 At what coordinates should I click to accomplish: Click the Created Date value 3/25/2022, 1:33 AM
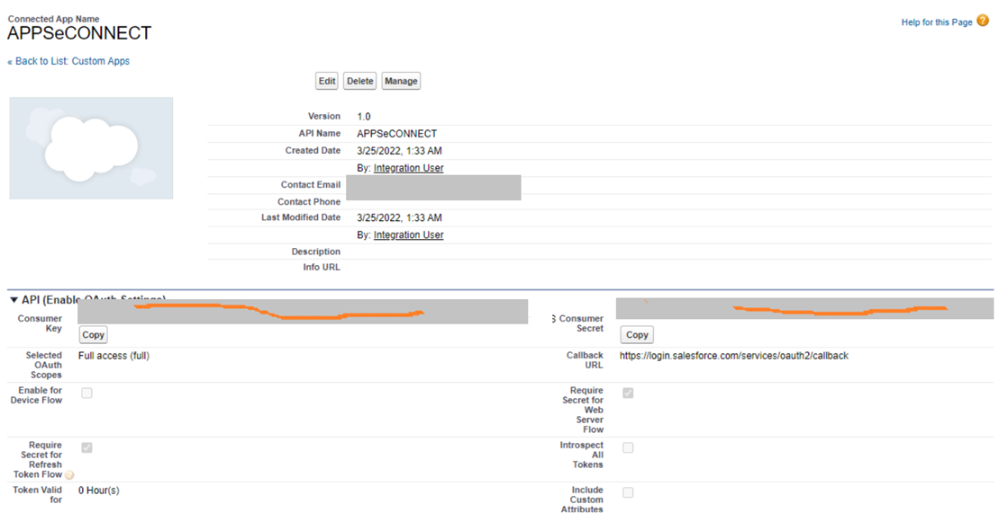tap(399, 151)
